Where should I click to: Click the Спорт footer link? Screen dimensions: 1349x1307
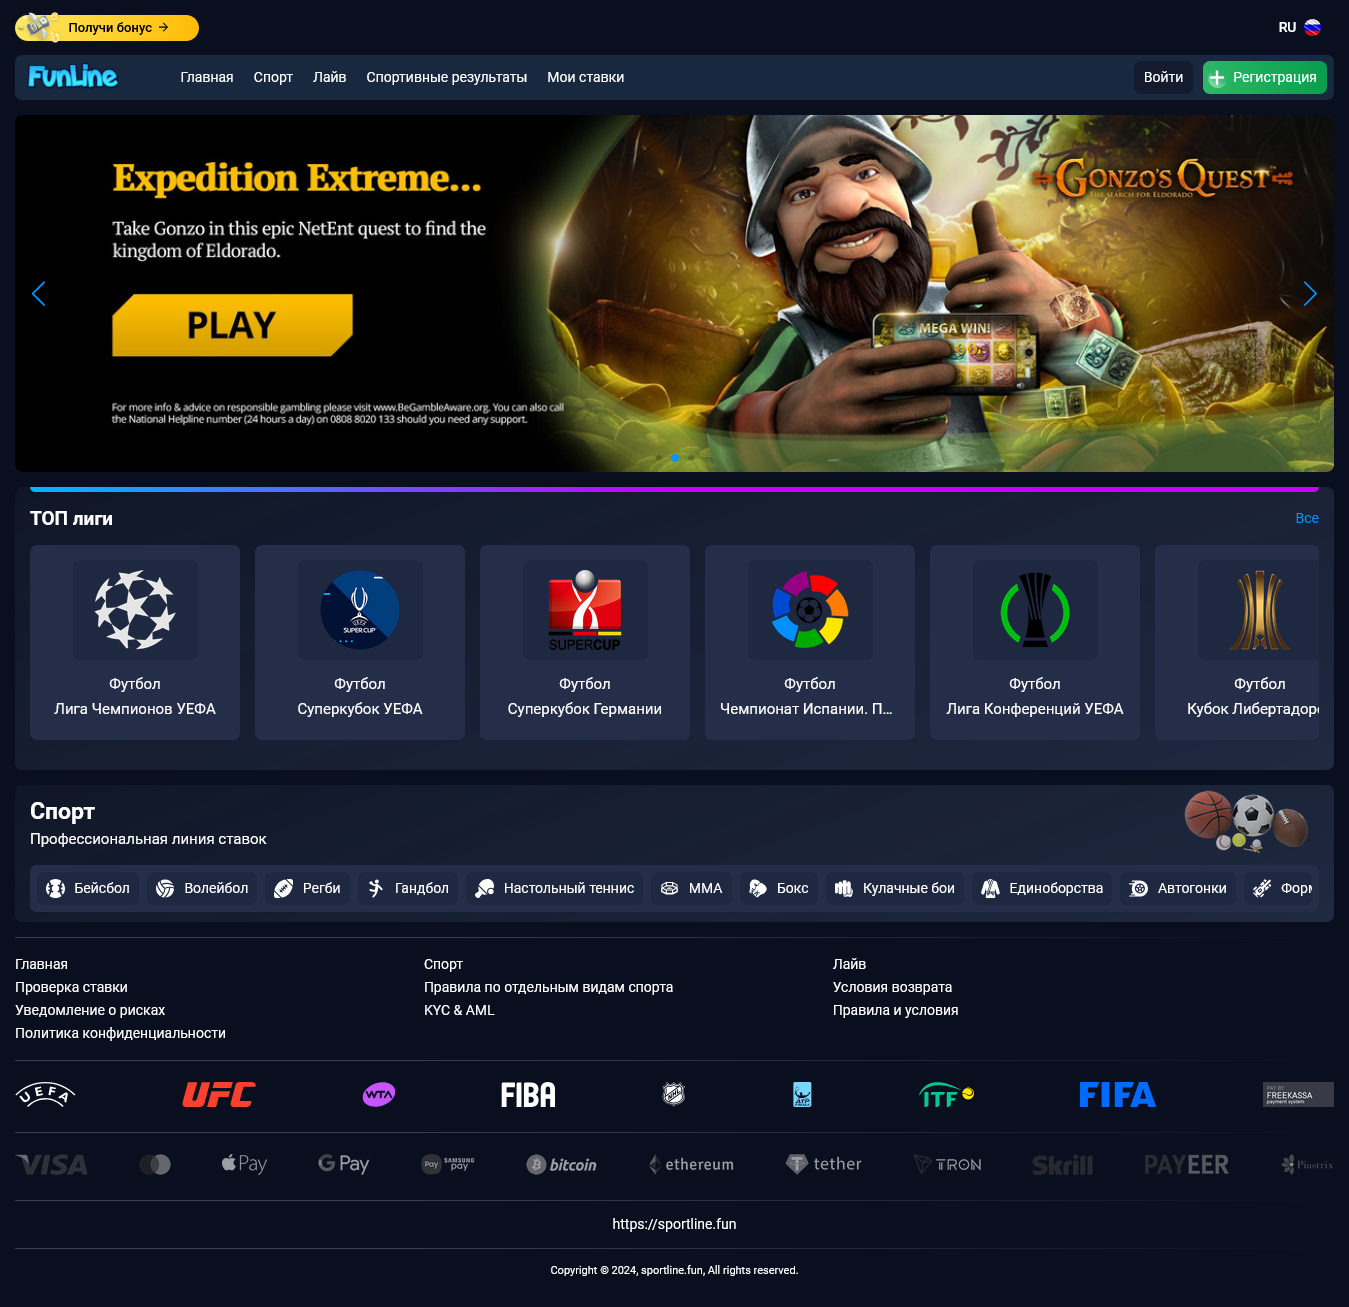coord(443,964)
